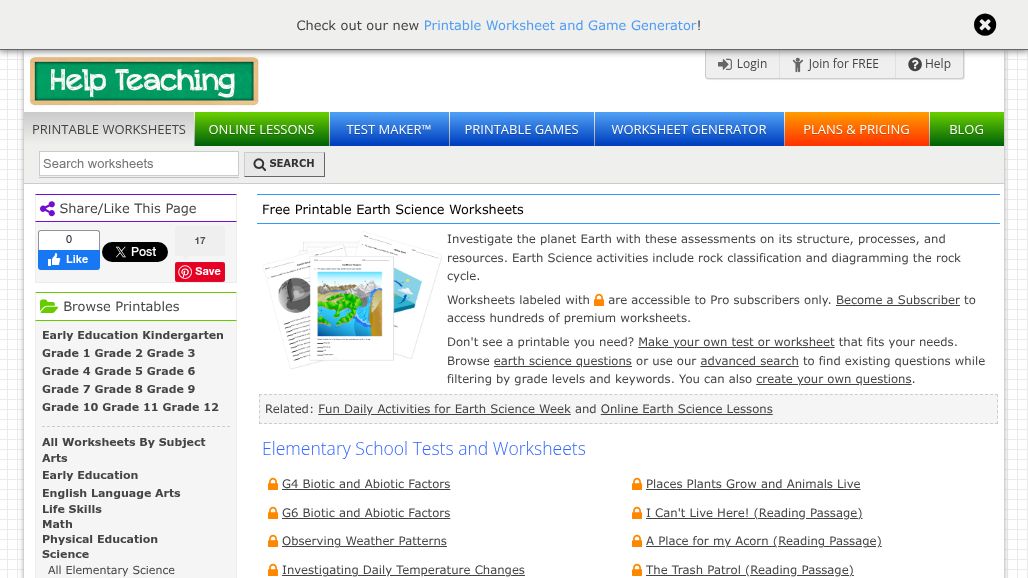Open the TEST MAKER section
This screenshot has width=1028, height=578.
coord(388,129)
